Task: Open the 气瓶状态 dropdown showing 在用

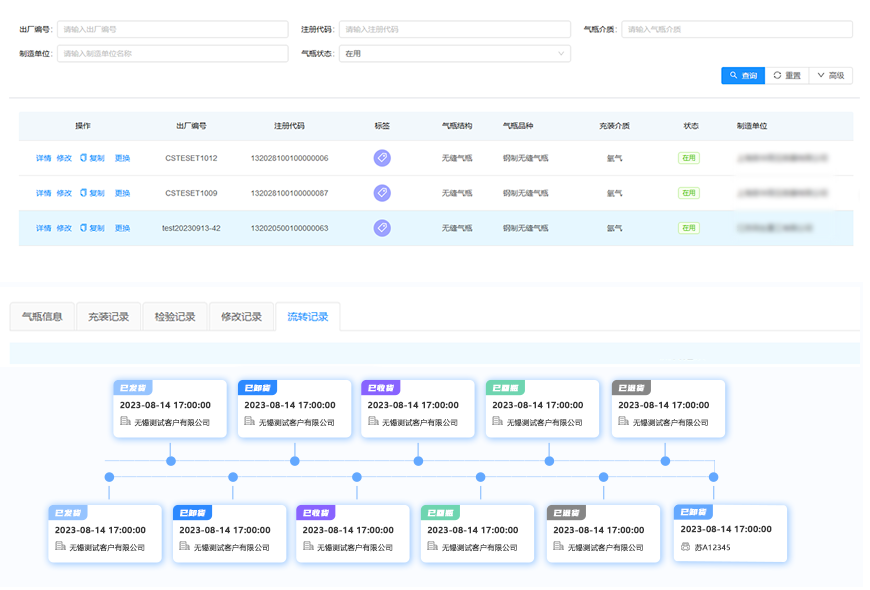Action: pyautogui.click(x=455, y=54)
